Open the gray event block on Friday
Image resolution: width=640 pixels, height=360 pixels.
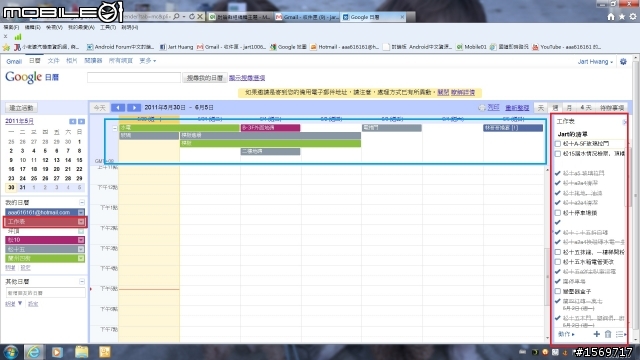pos(392,128)
